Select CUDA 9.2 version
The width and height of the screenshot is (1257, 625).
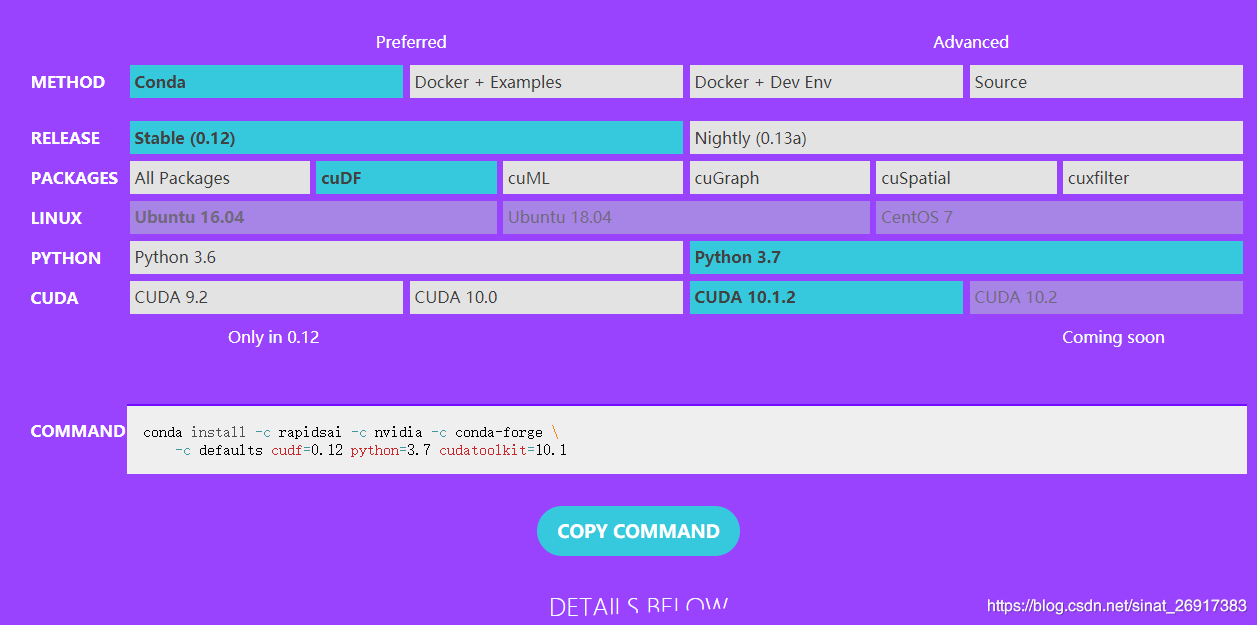[265, 297]
